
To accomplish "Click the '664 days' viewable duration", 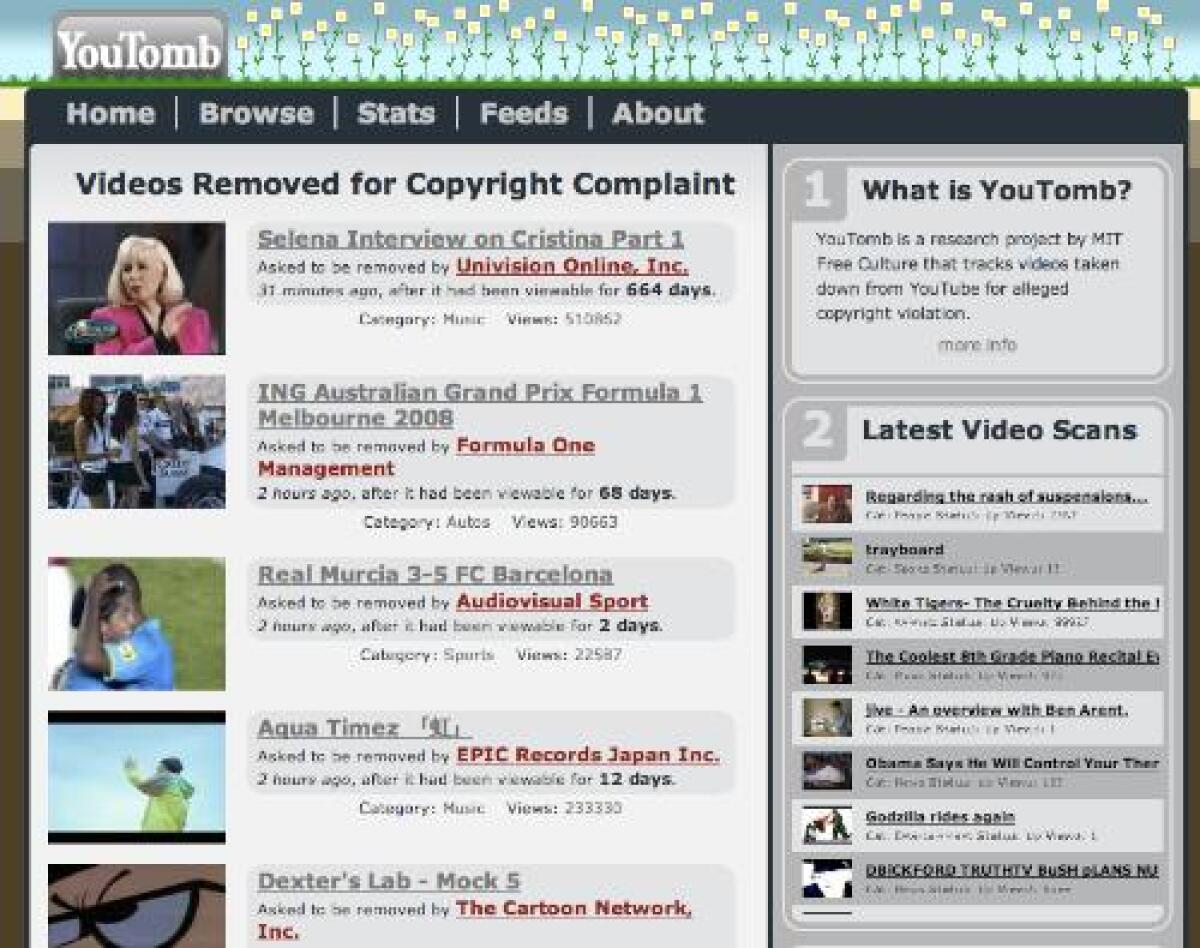I will (669, 291).
